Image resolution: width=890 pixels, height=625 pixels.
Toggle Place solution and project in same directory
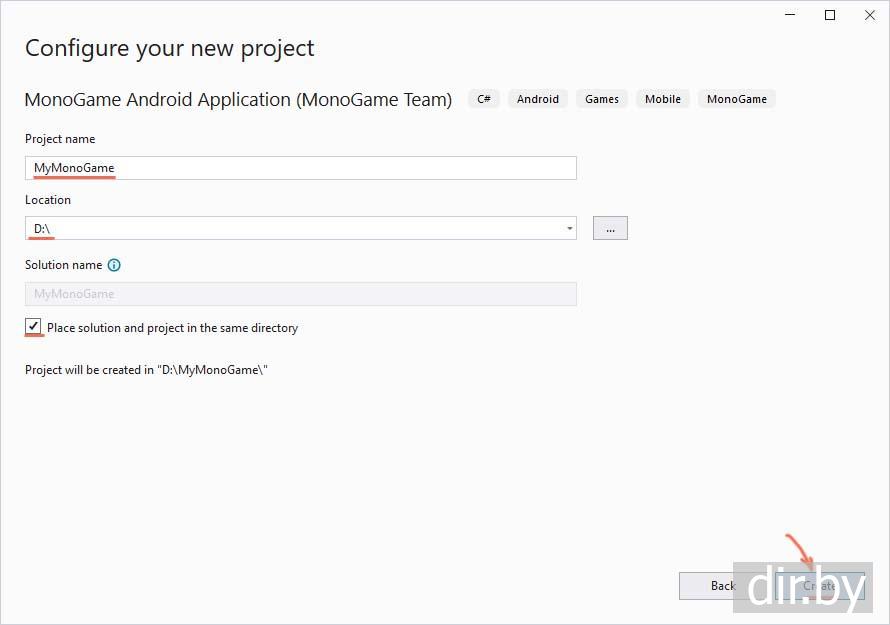pos(34,327)
